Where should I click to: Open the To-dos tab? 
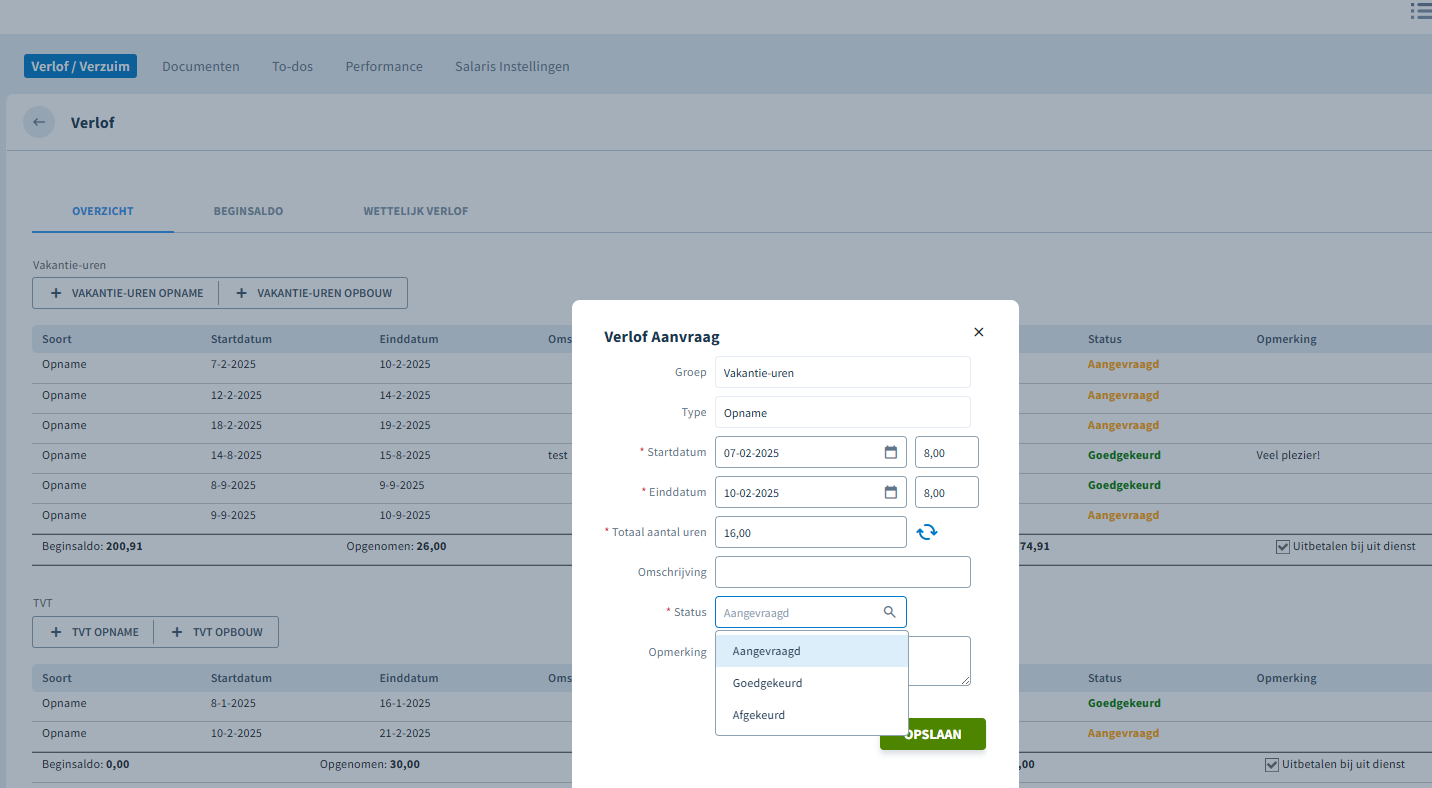point(292,66)
